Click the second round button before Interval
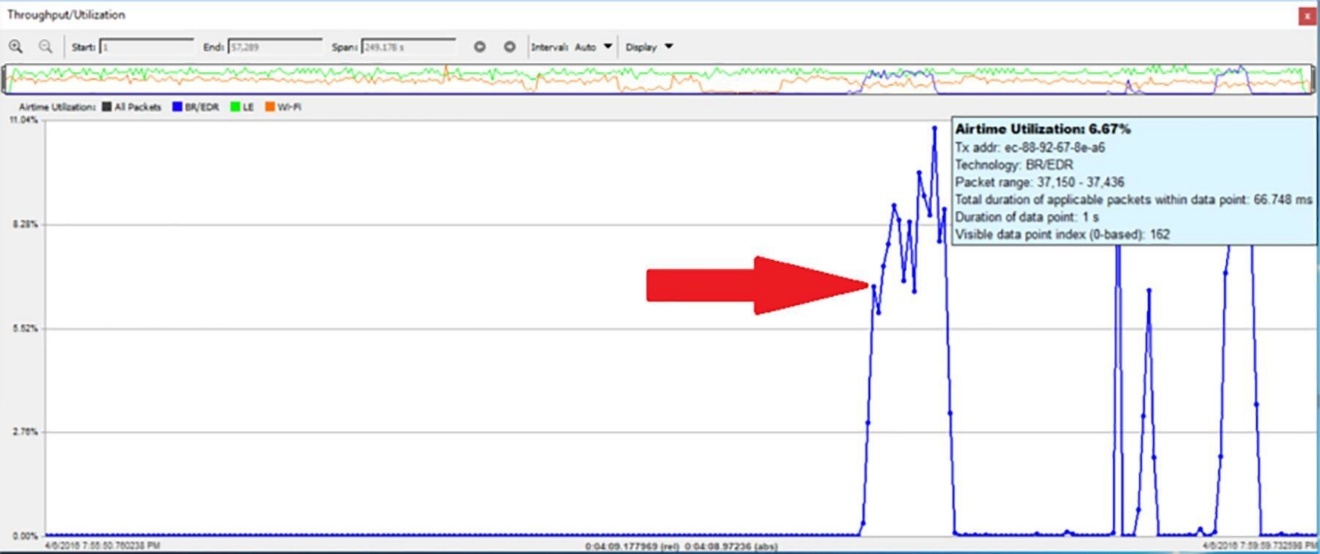The height and width of the screenshot is (554, 1320). click(x=510, y=46)
